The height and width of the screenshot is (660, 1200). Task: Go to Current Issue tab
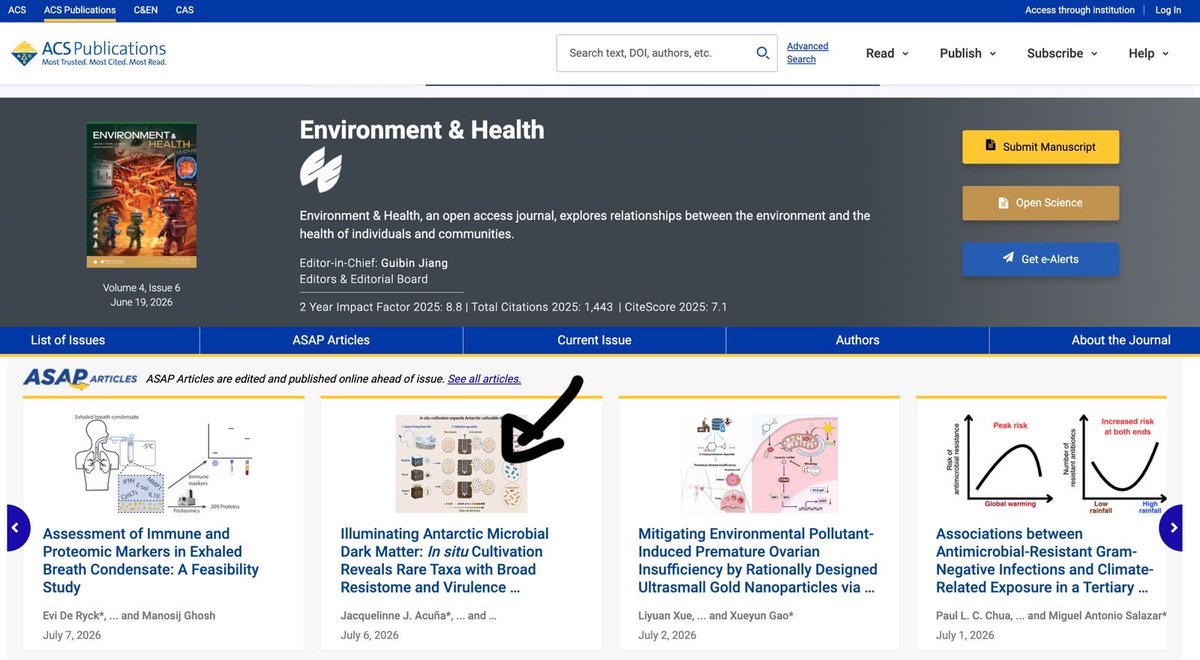click(594, 340)
